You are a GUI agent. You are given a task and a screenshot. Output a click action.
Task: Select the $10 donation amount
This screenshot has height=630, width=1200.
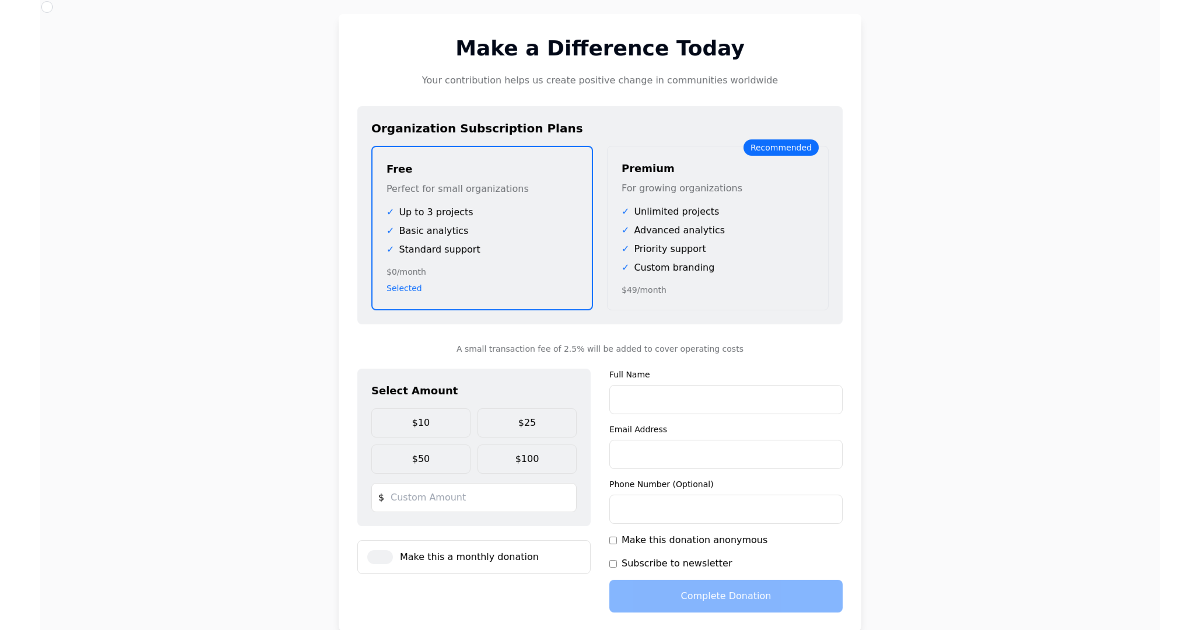click(420, 422)
